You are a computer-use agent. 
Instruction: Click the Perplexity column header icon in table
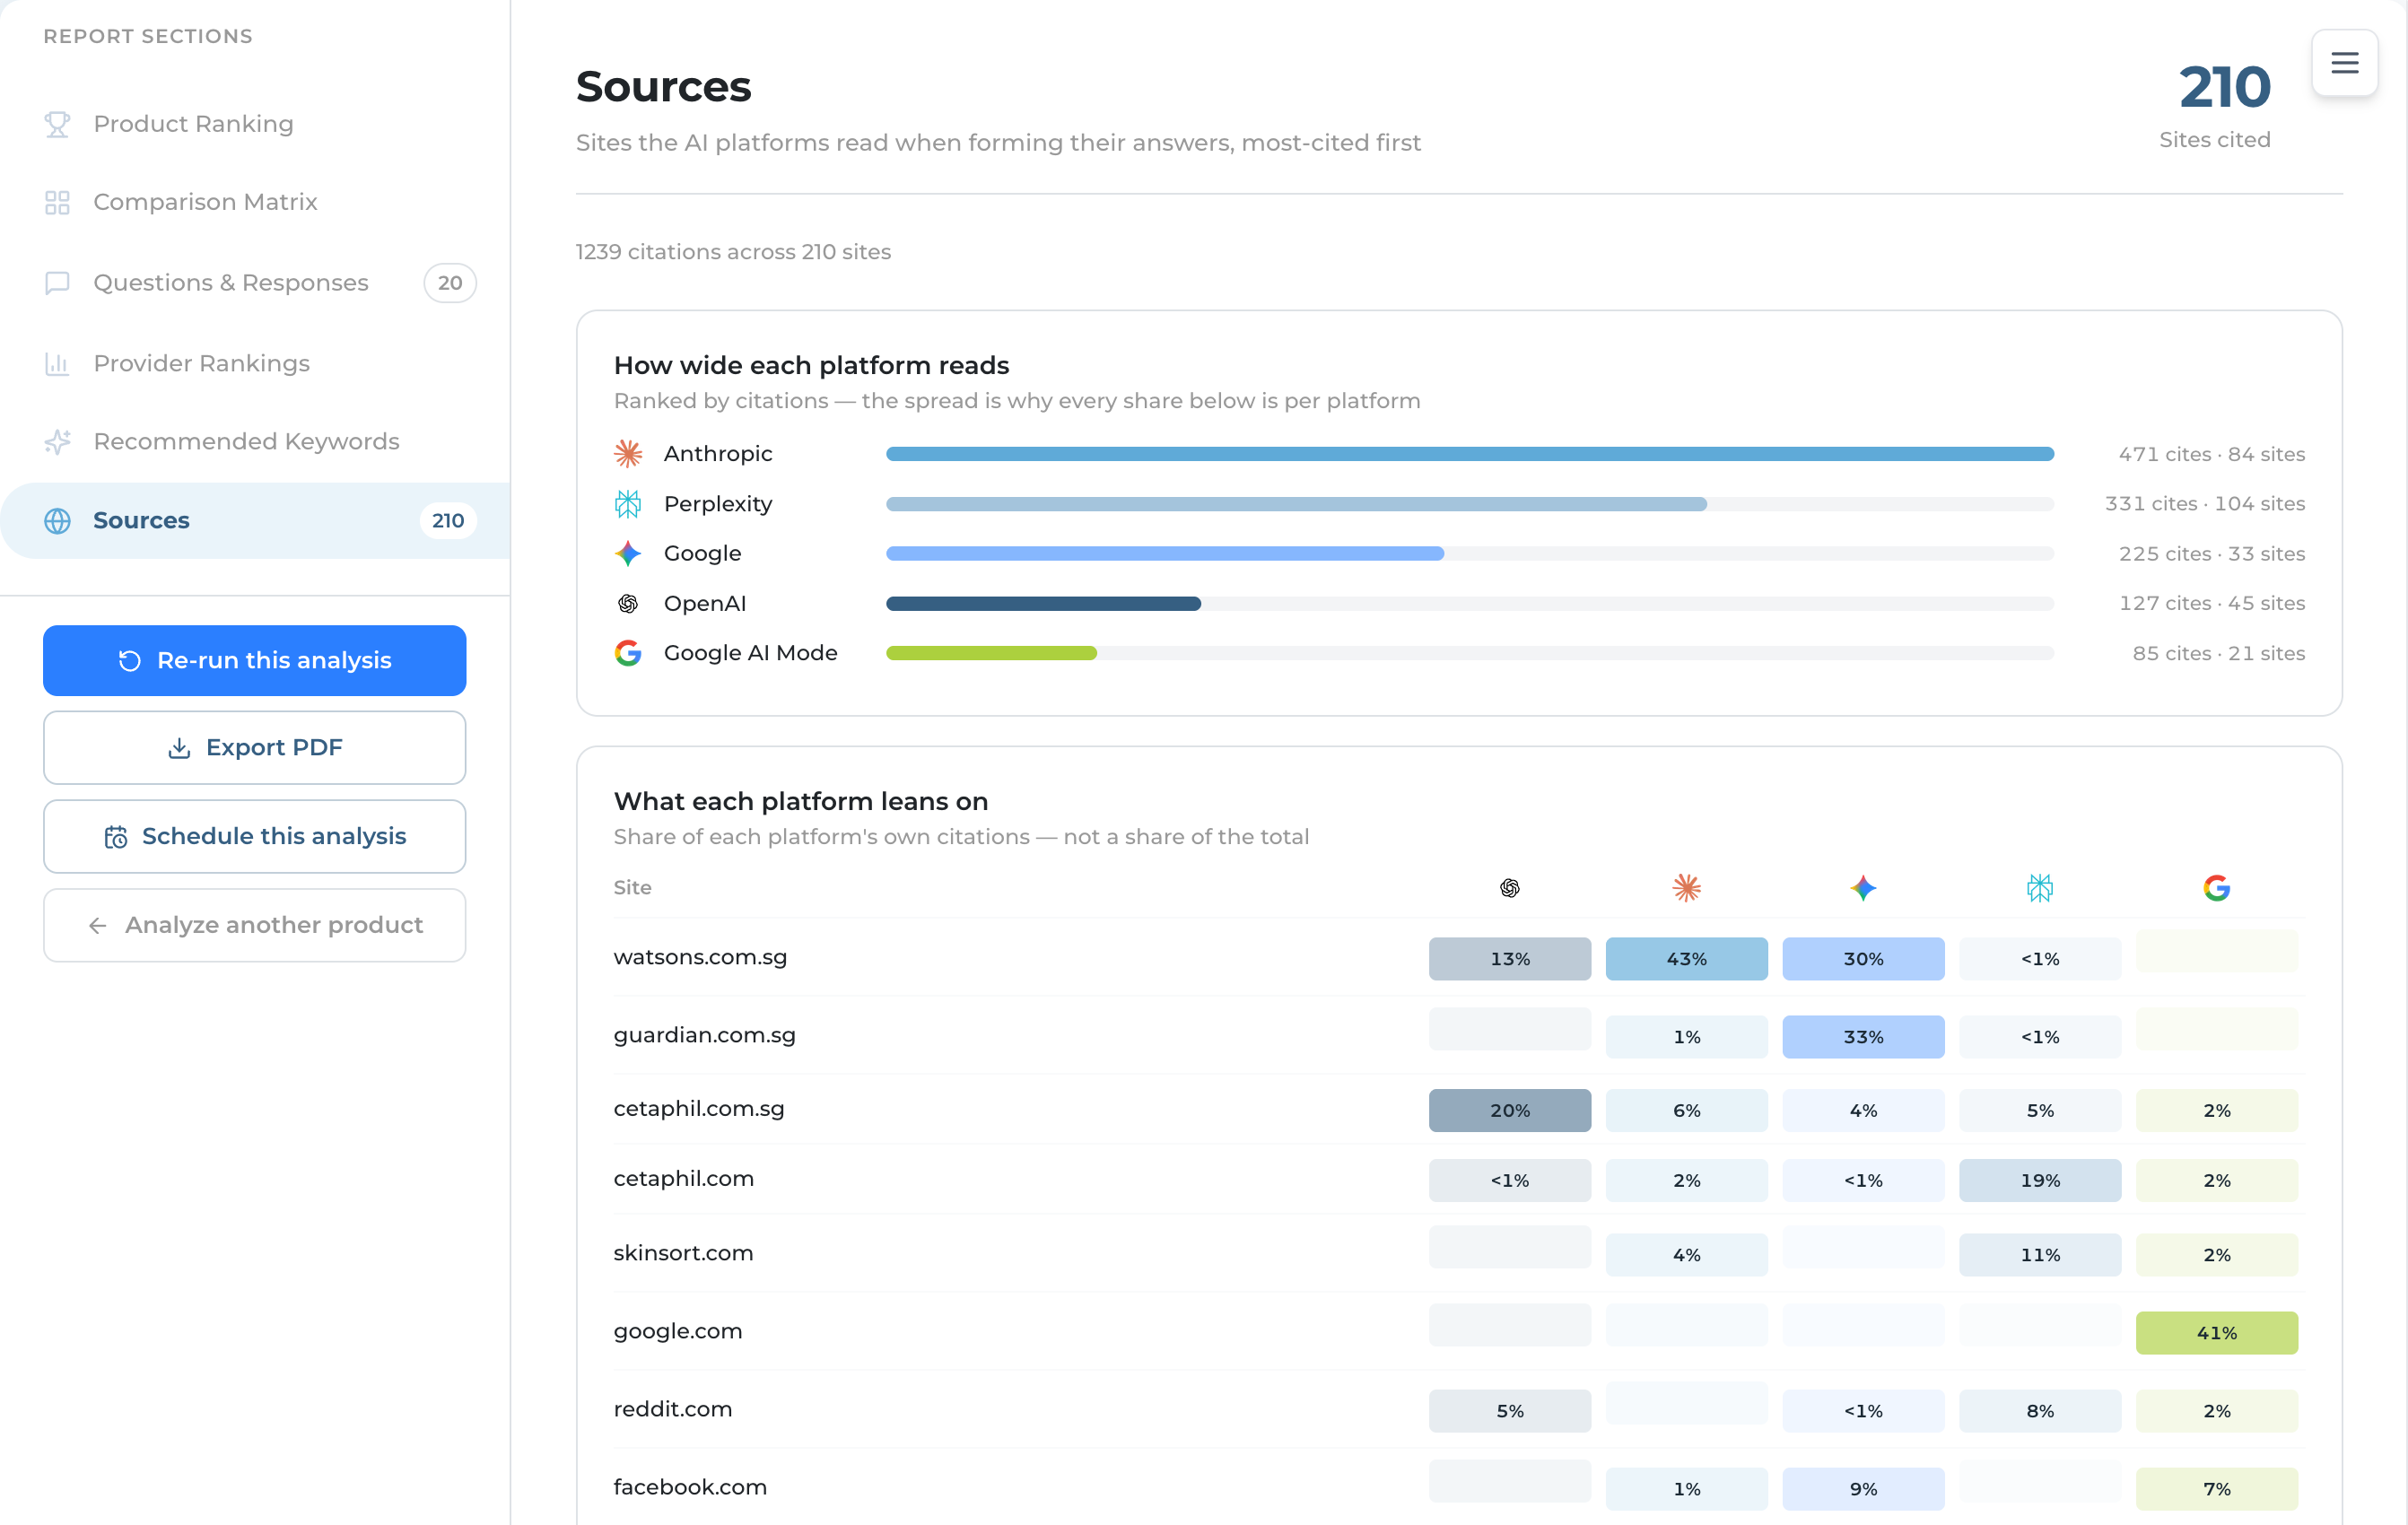tap(2040, 888)
